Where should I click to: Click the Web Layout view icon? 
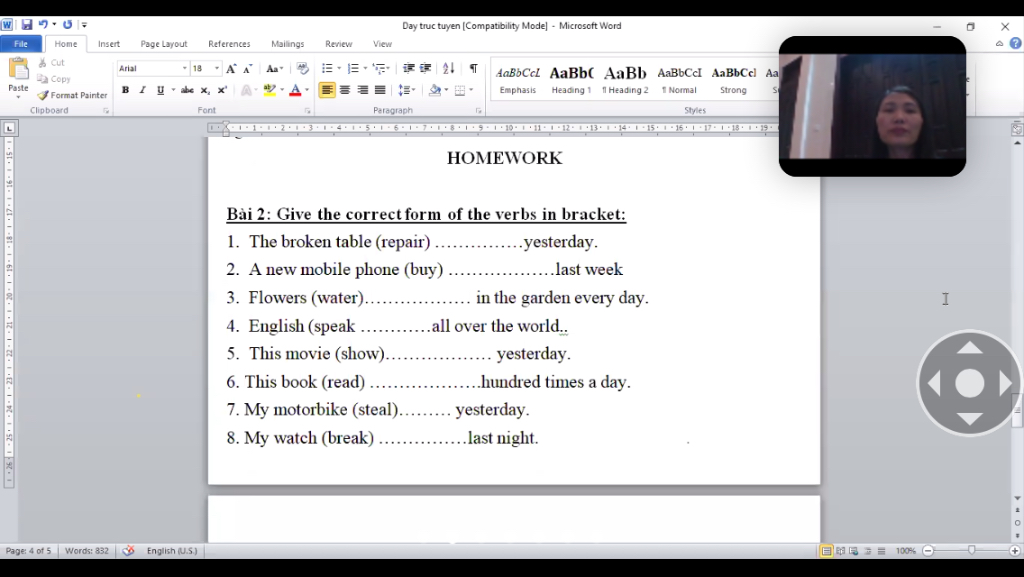click(x=854, y=551)
